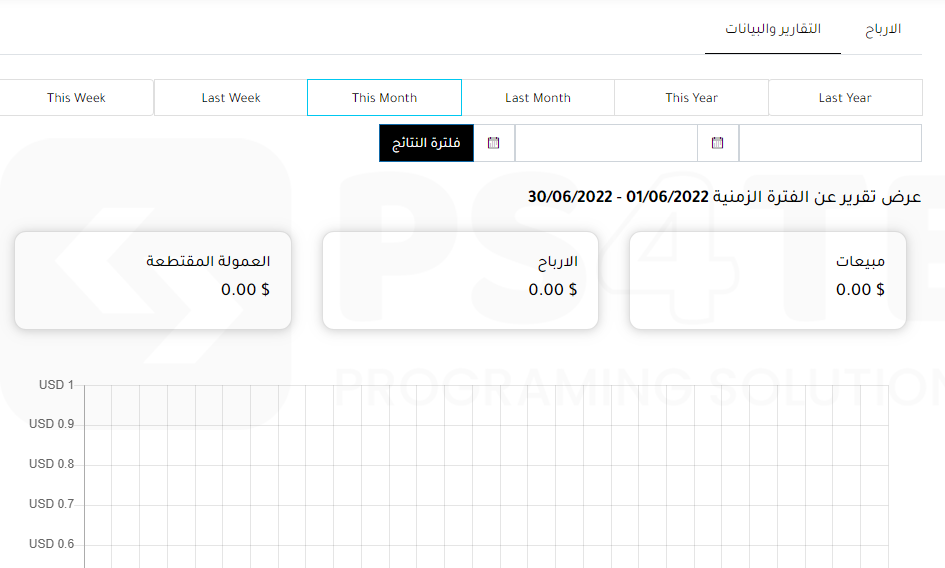Screen dimensions: 945x568
Task: Show the report for Last Year
Action: click(x=845, y=98)
